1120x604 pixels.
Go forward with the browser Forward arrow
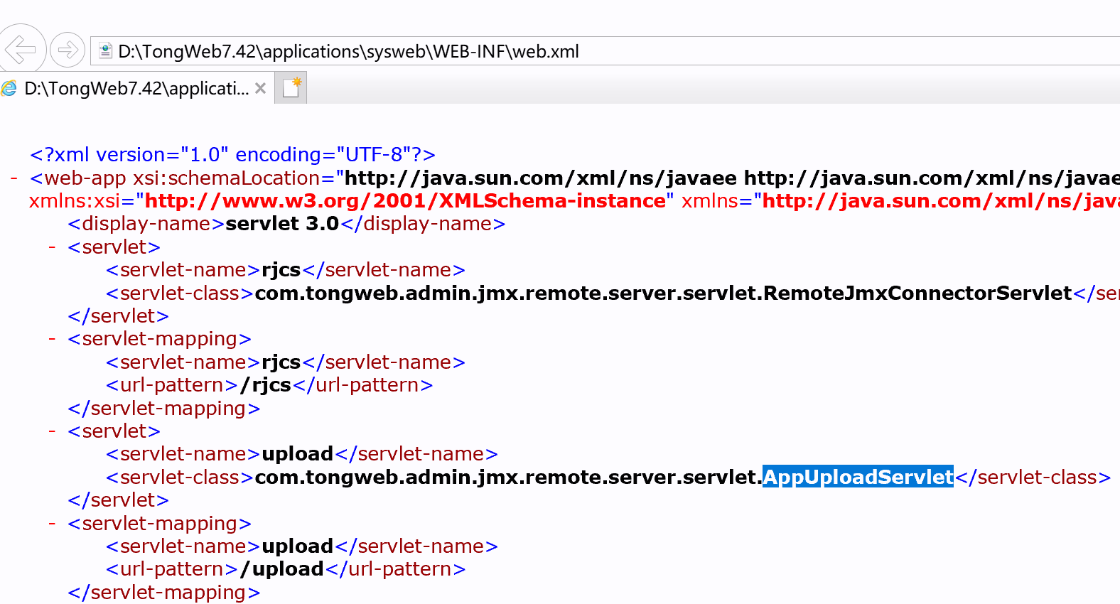[x=68, y=50]
